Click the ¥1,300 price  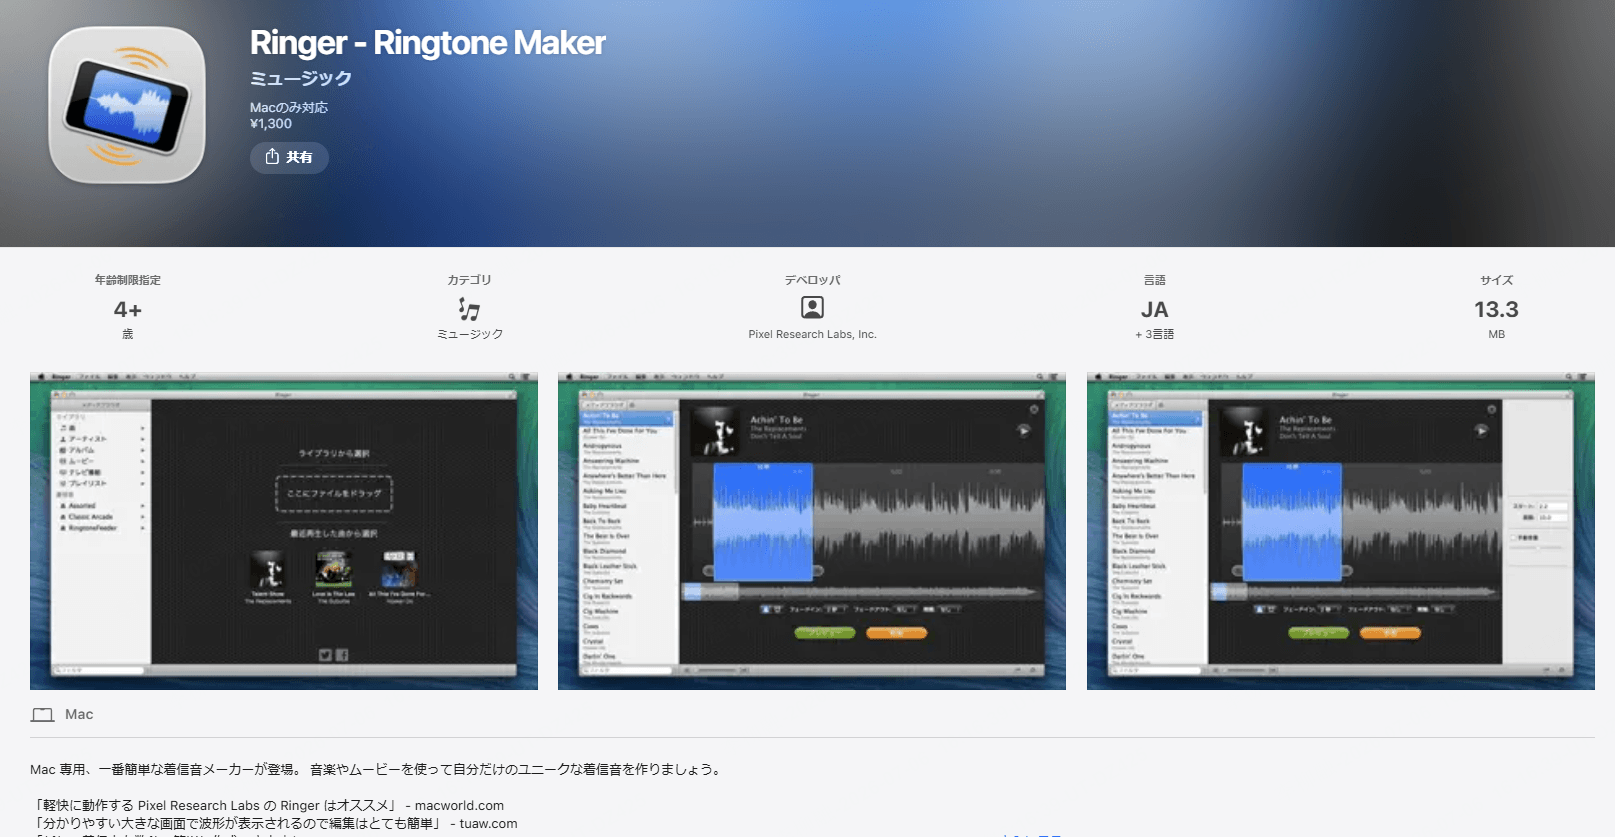(x=271, y=124)
